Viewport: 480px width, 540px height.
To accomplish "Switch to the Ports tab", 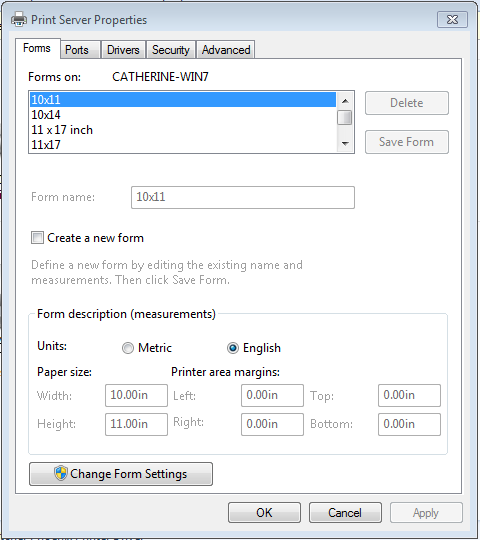I will coord(77,50).
